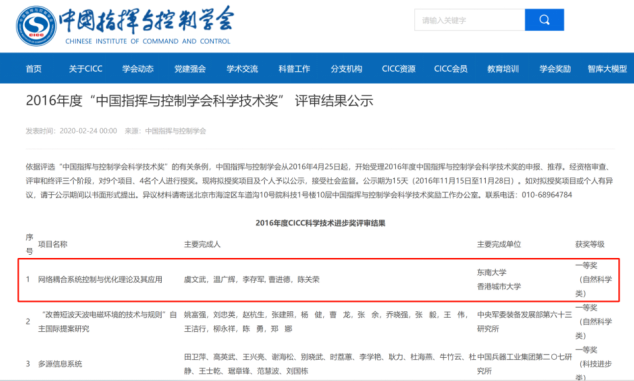Open the CICC资源 menu item
This screenshot has width=634, height=381.
pos(399,69)
